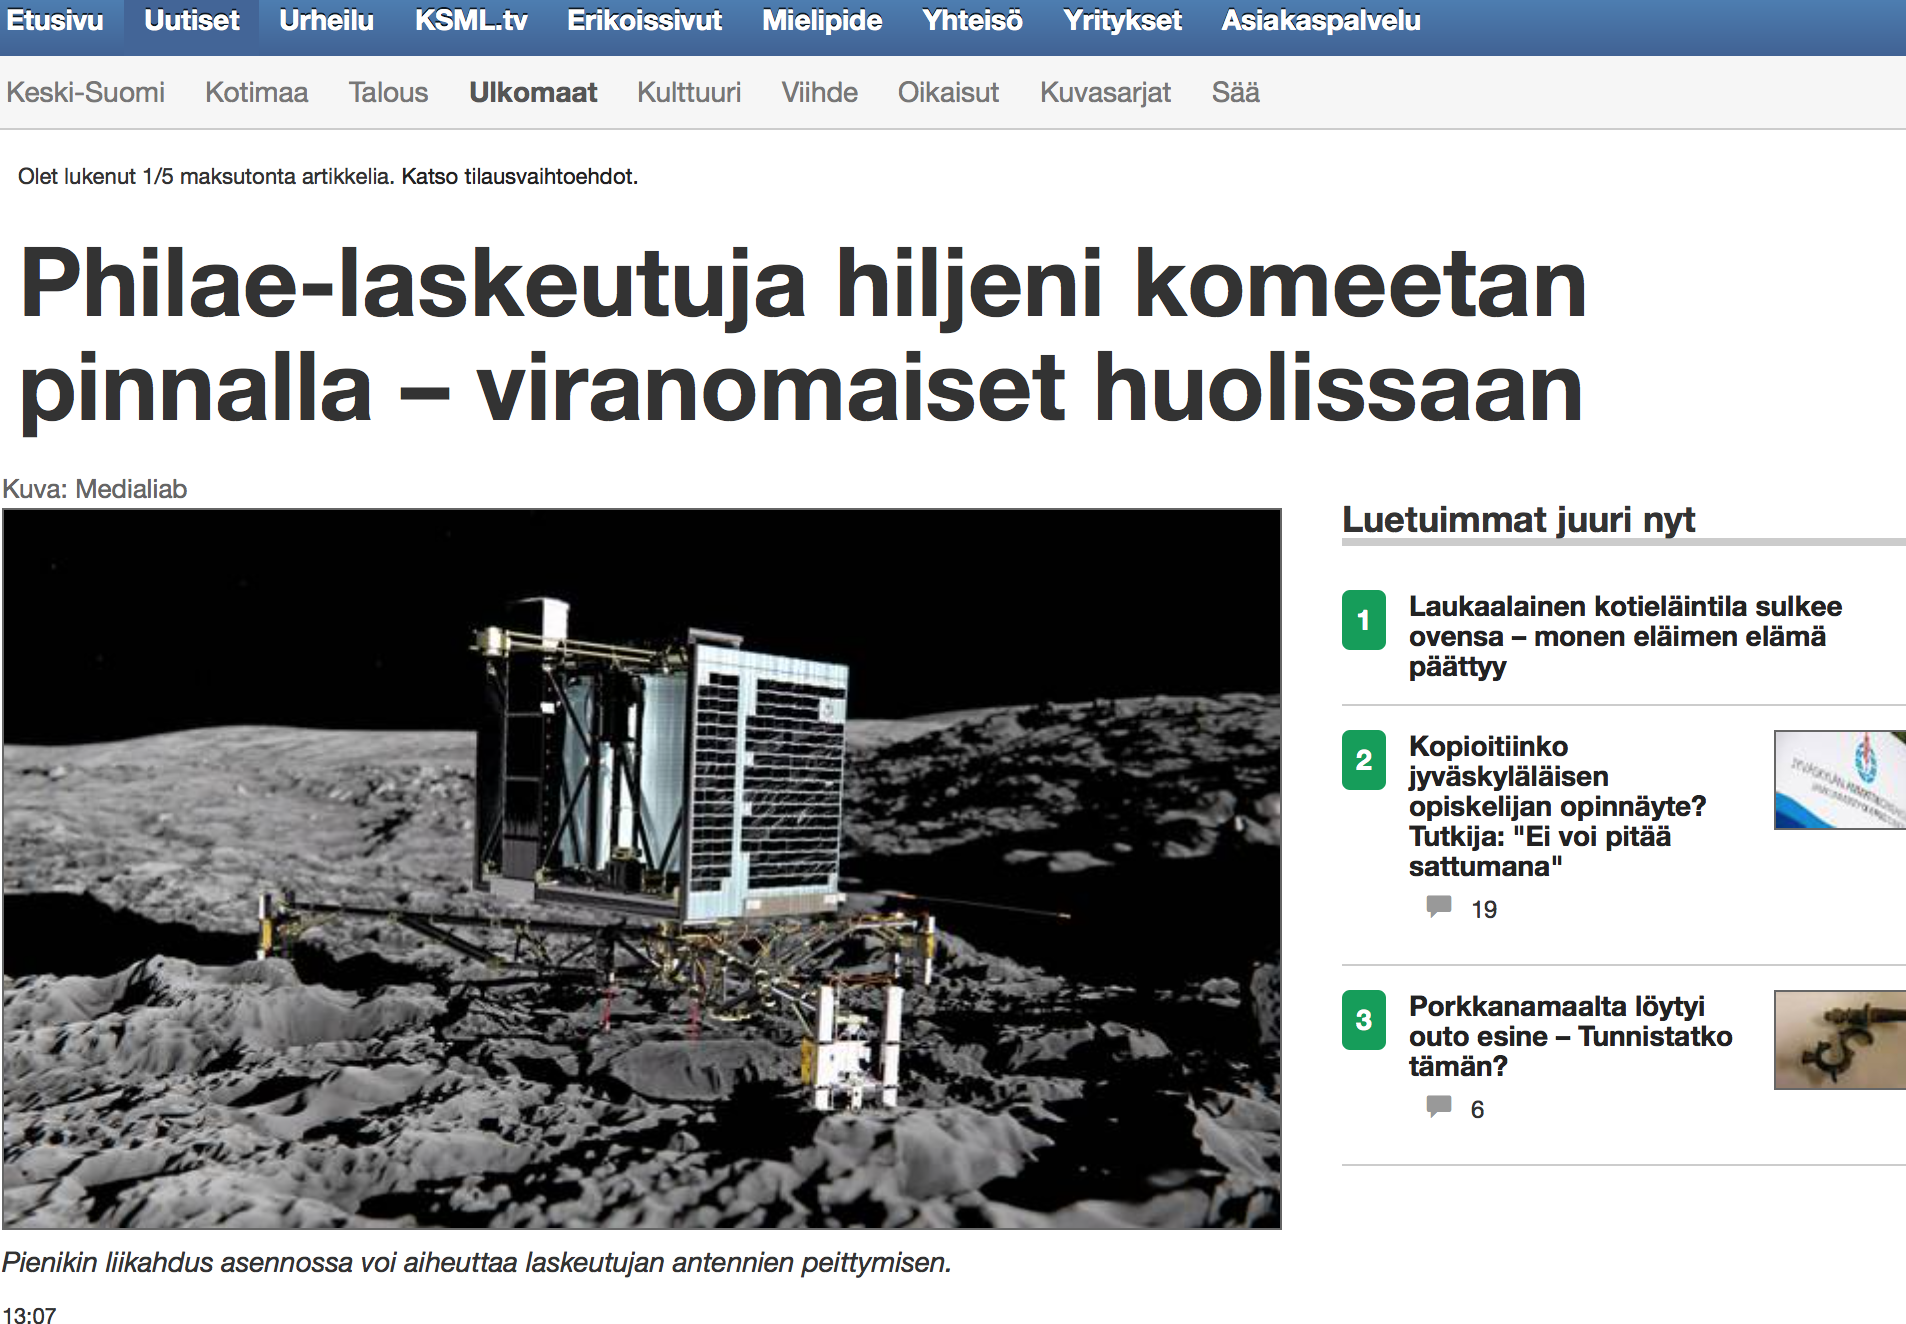The image size is (1906, 1324).
Task: Switch to the Kotimaa news tab
Action: pyautogui.click(x=256, y=93)
